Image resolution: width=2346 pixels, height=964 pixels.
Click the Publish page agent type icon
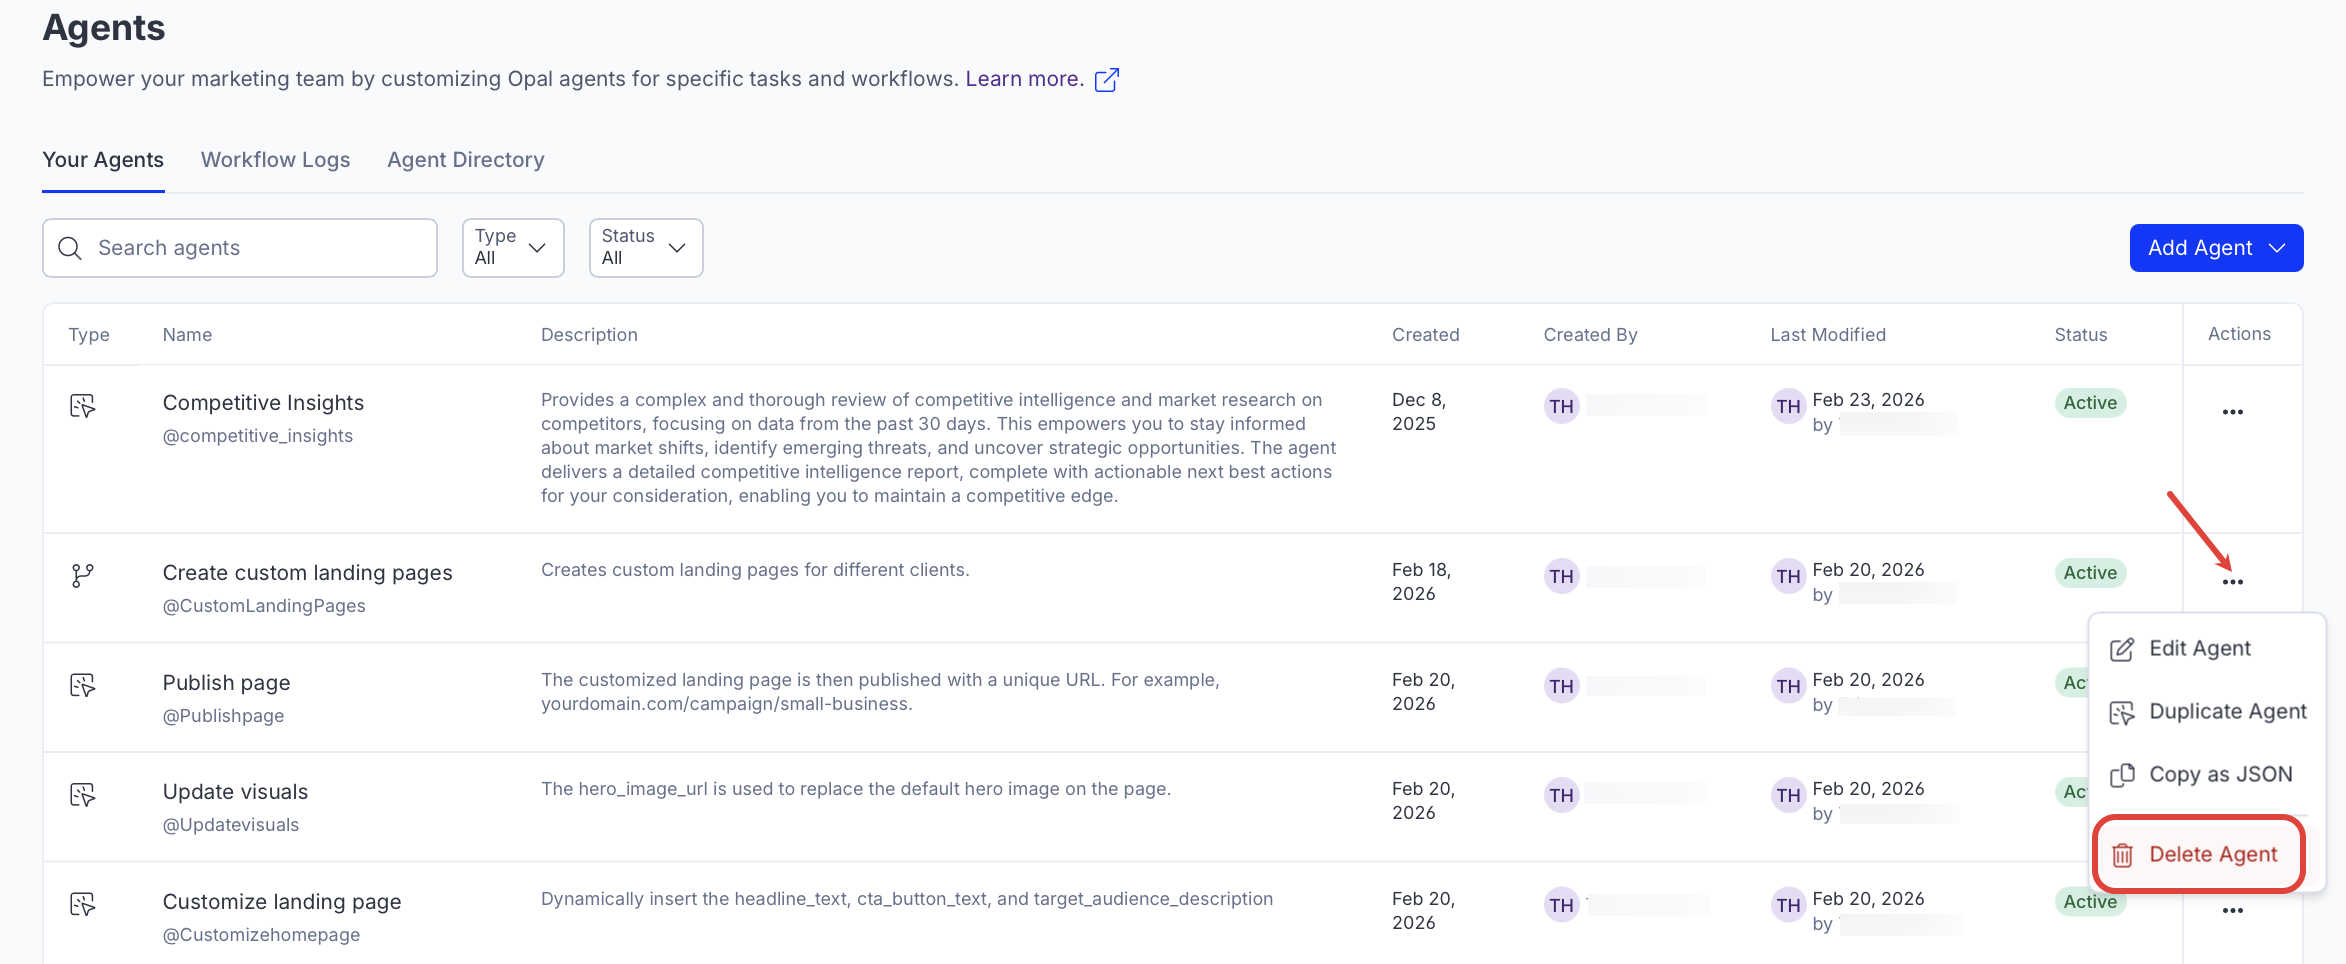click(x=83, y=686)
